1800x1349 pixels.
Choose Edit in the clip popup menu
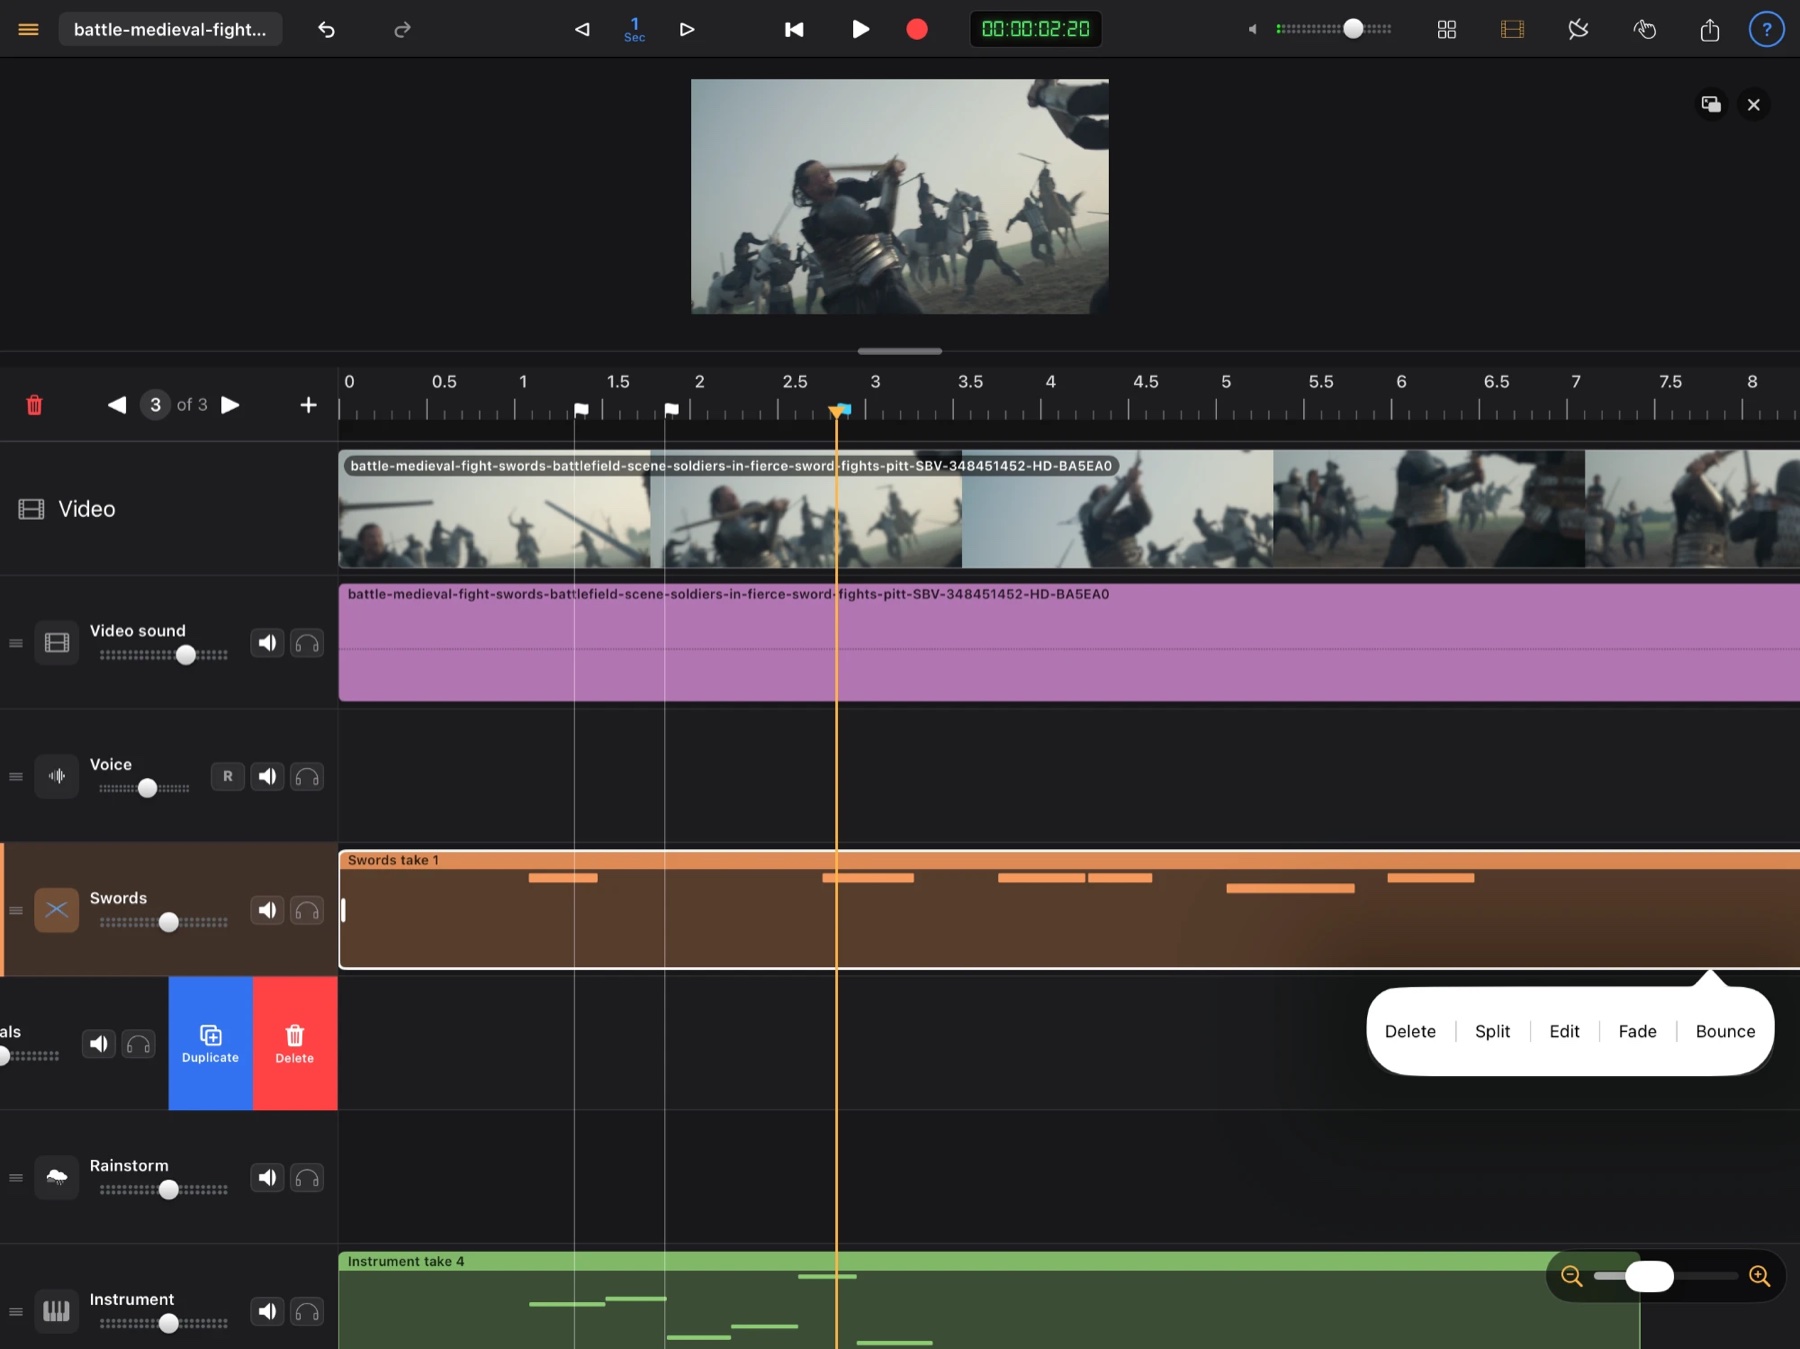click(x=1564, y=1031)
